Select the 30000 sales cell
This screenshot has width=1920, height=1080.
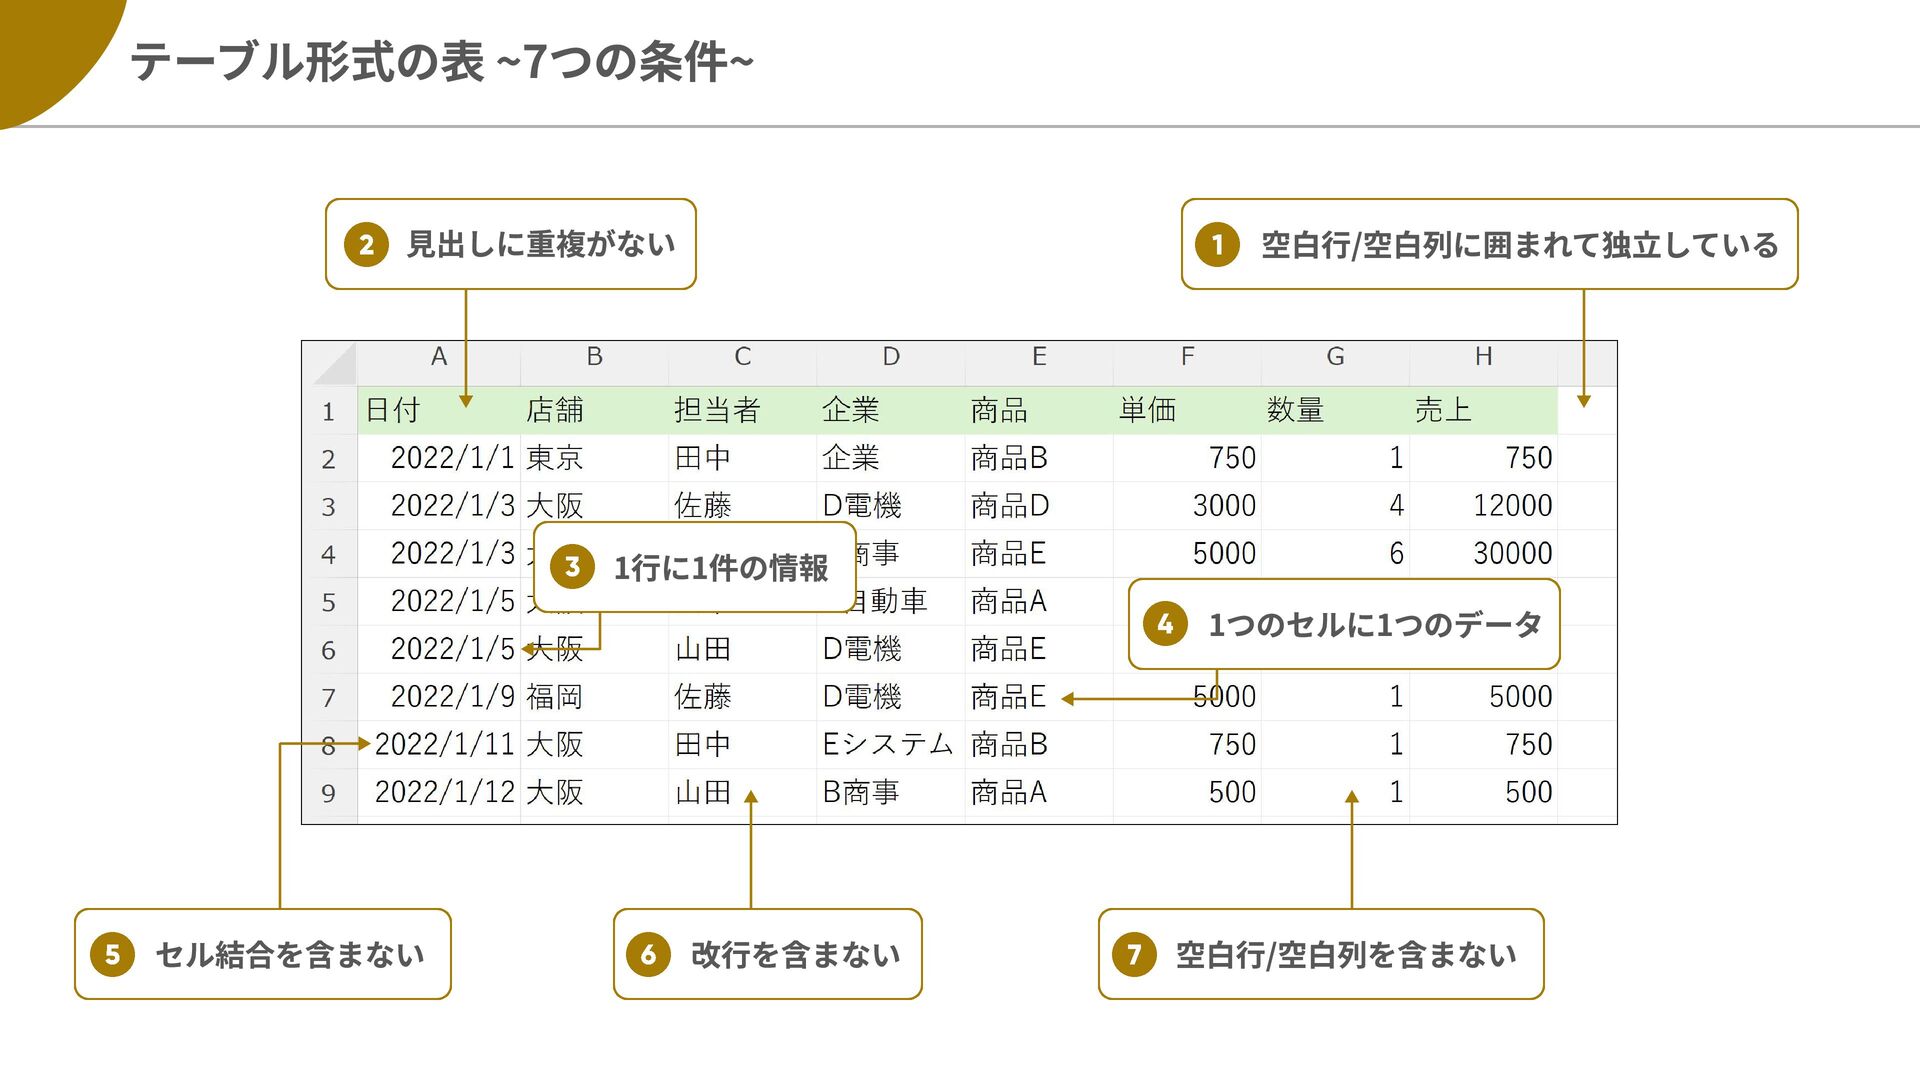tap(1483, 554)
